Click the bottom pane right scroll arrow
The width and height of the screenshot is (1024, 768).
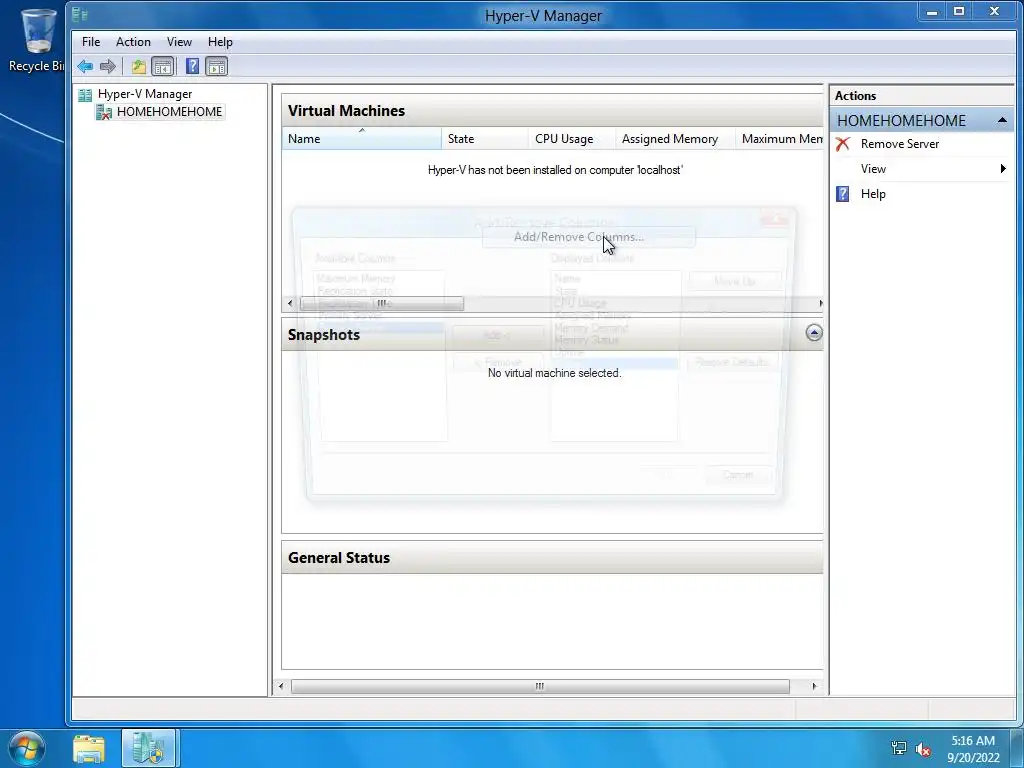[814, 686]
